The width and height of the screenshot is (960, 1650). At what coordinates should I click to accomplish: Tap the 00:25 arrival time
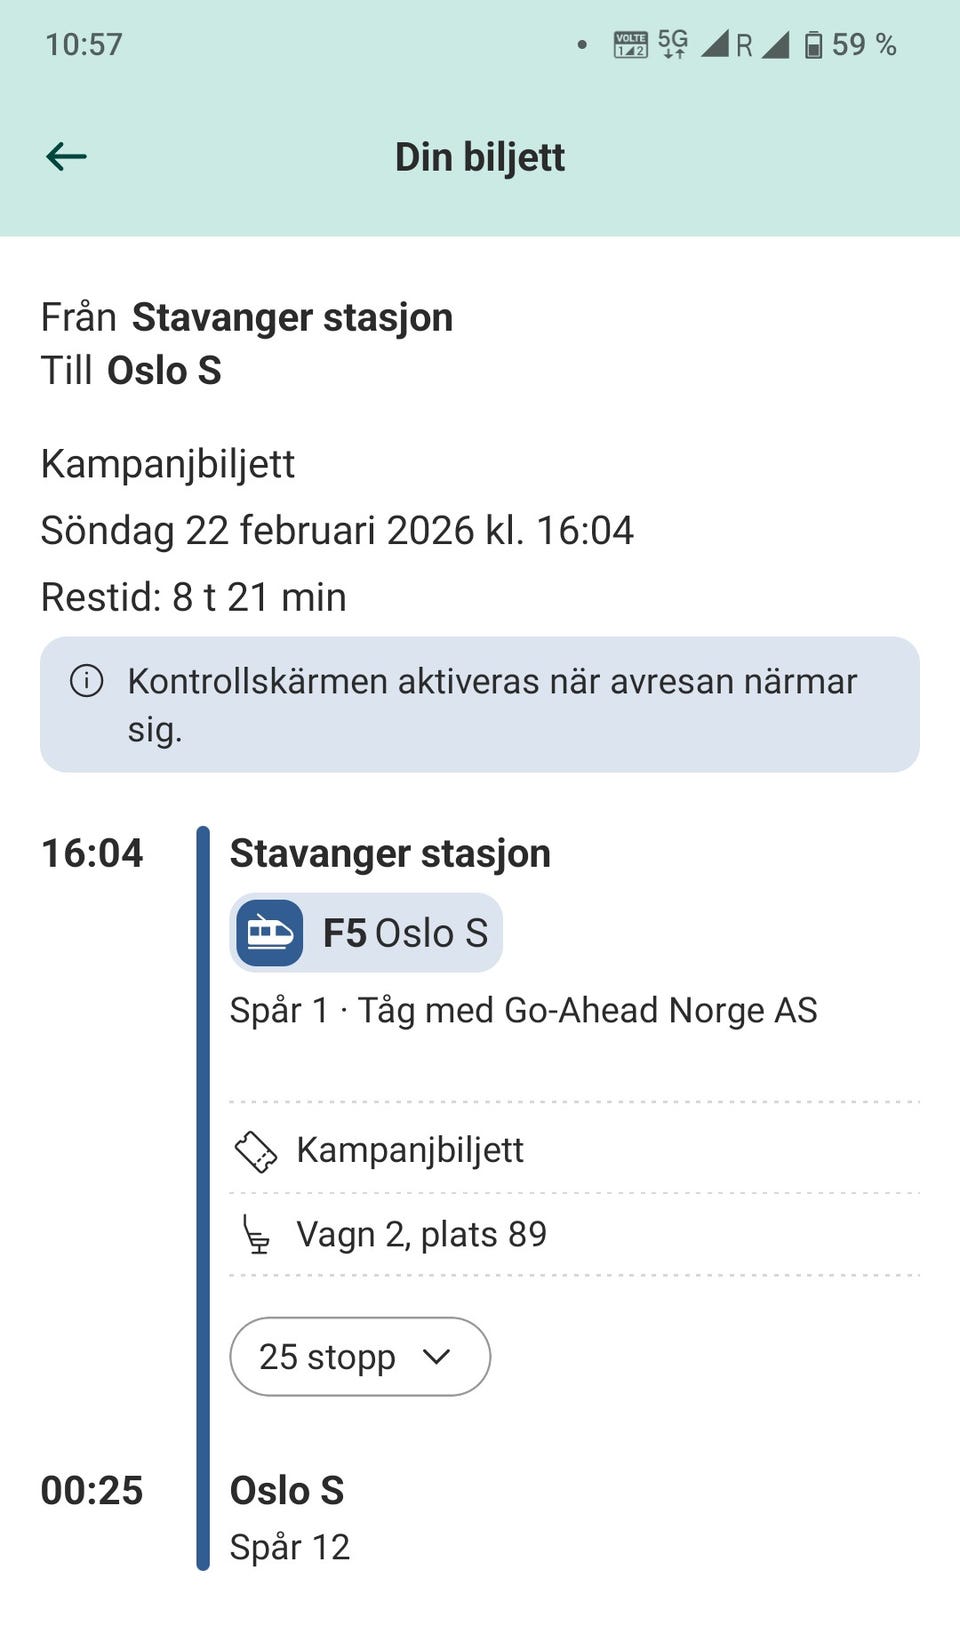(92, 1490)
